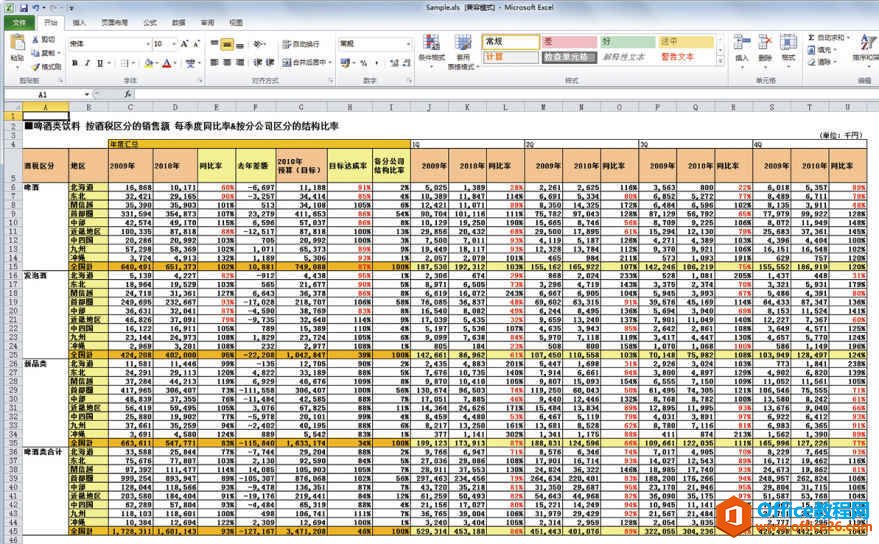The height and width of the screenshot is (544, 879).
Task: Click the Percent Style icon
Action: (x=363, y=63)
